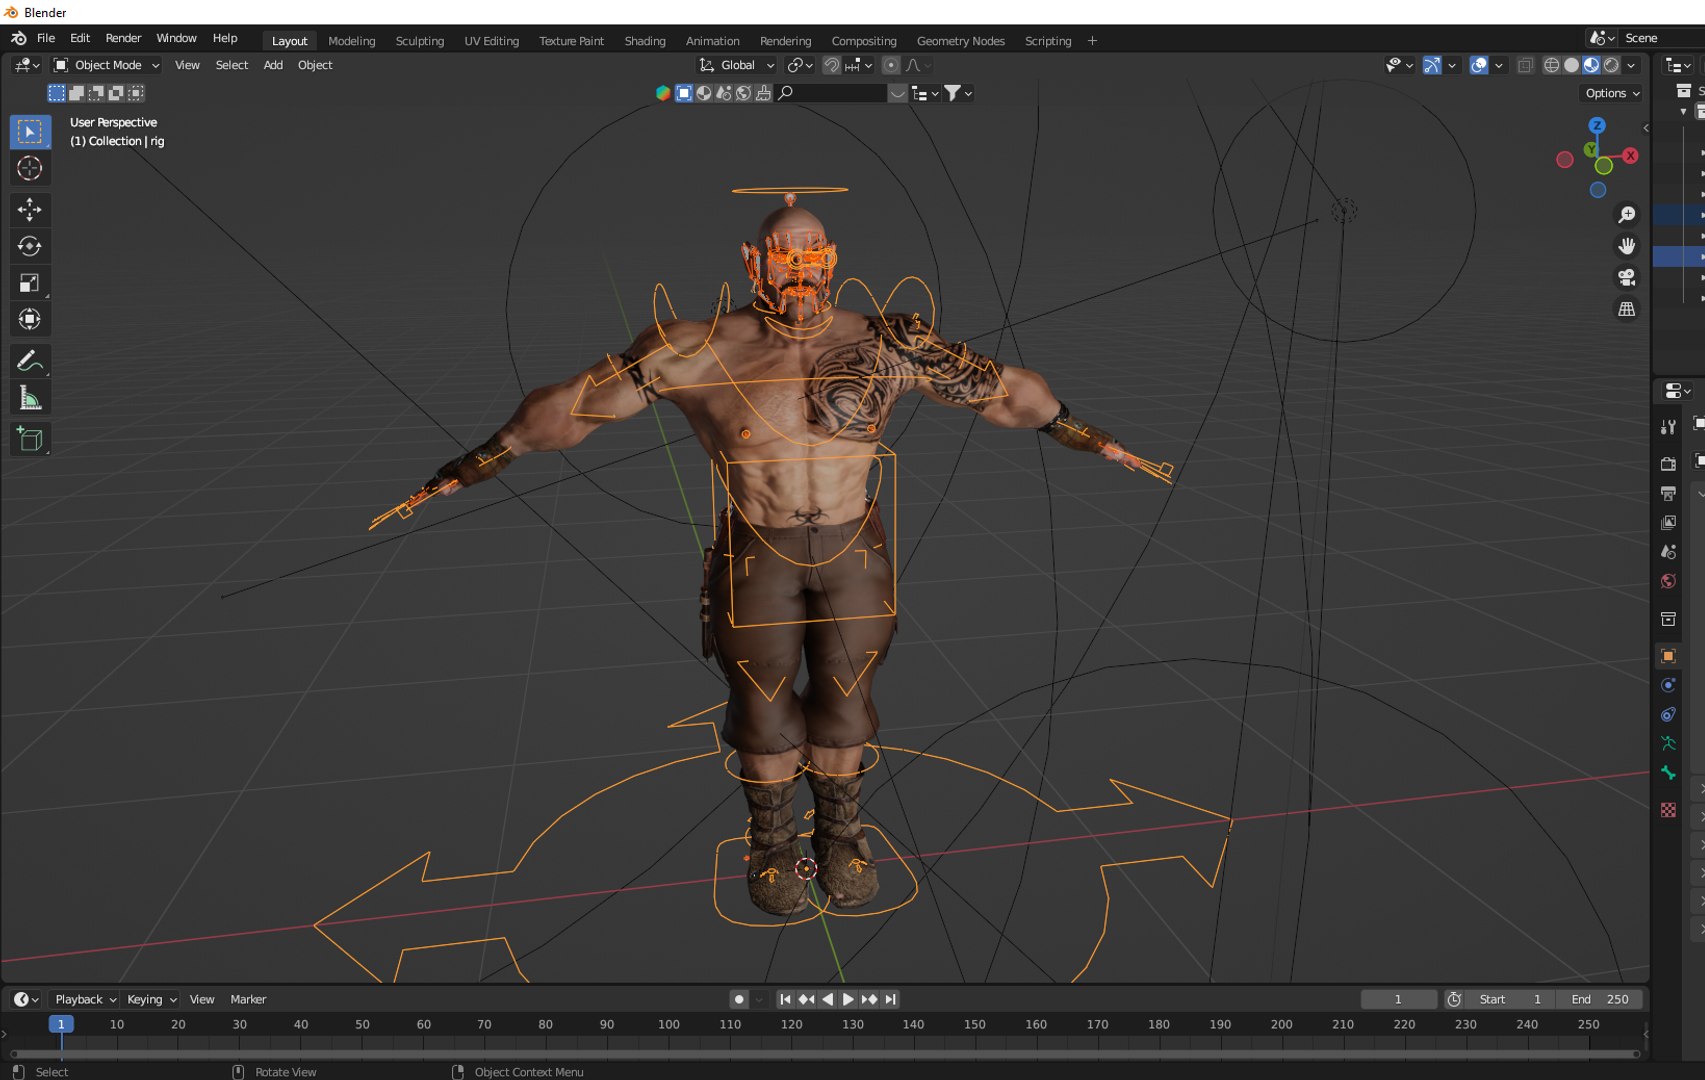
Task: Open the Render properties tab icon
Action: 1668,464
